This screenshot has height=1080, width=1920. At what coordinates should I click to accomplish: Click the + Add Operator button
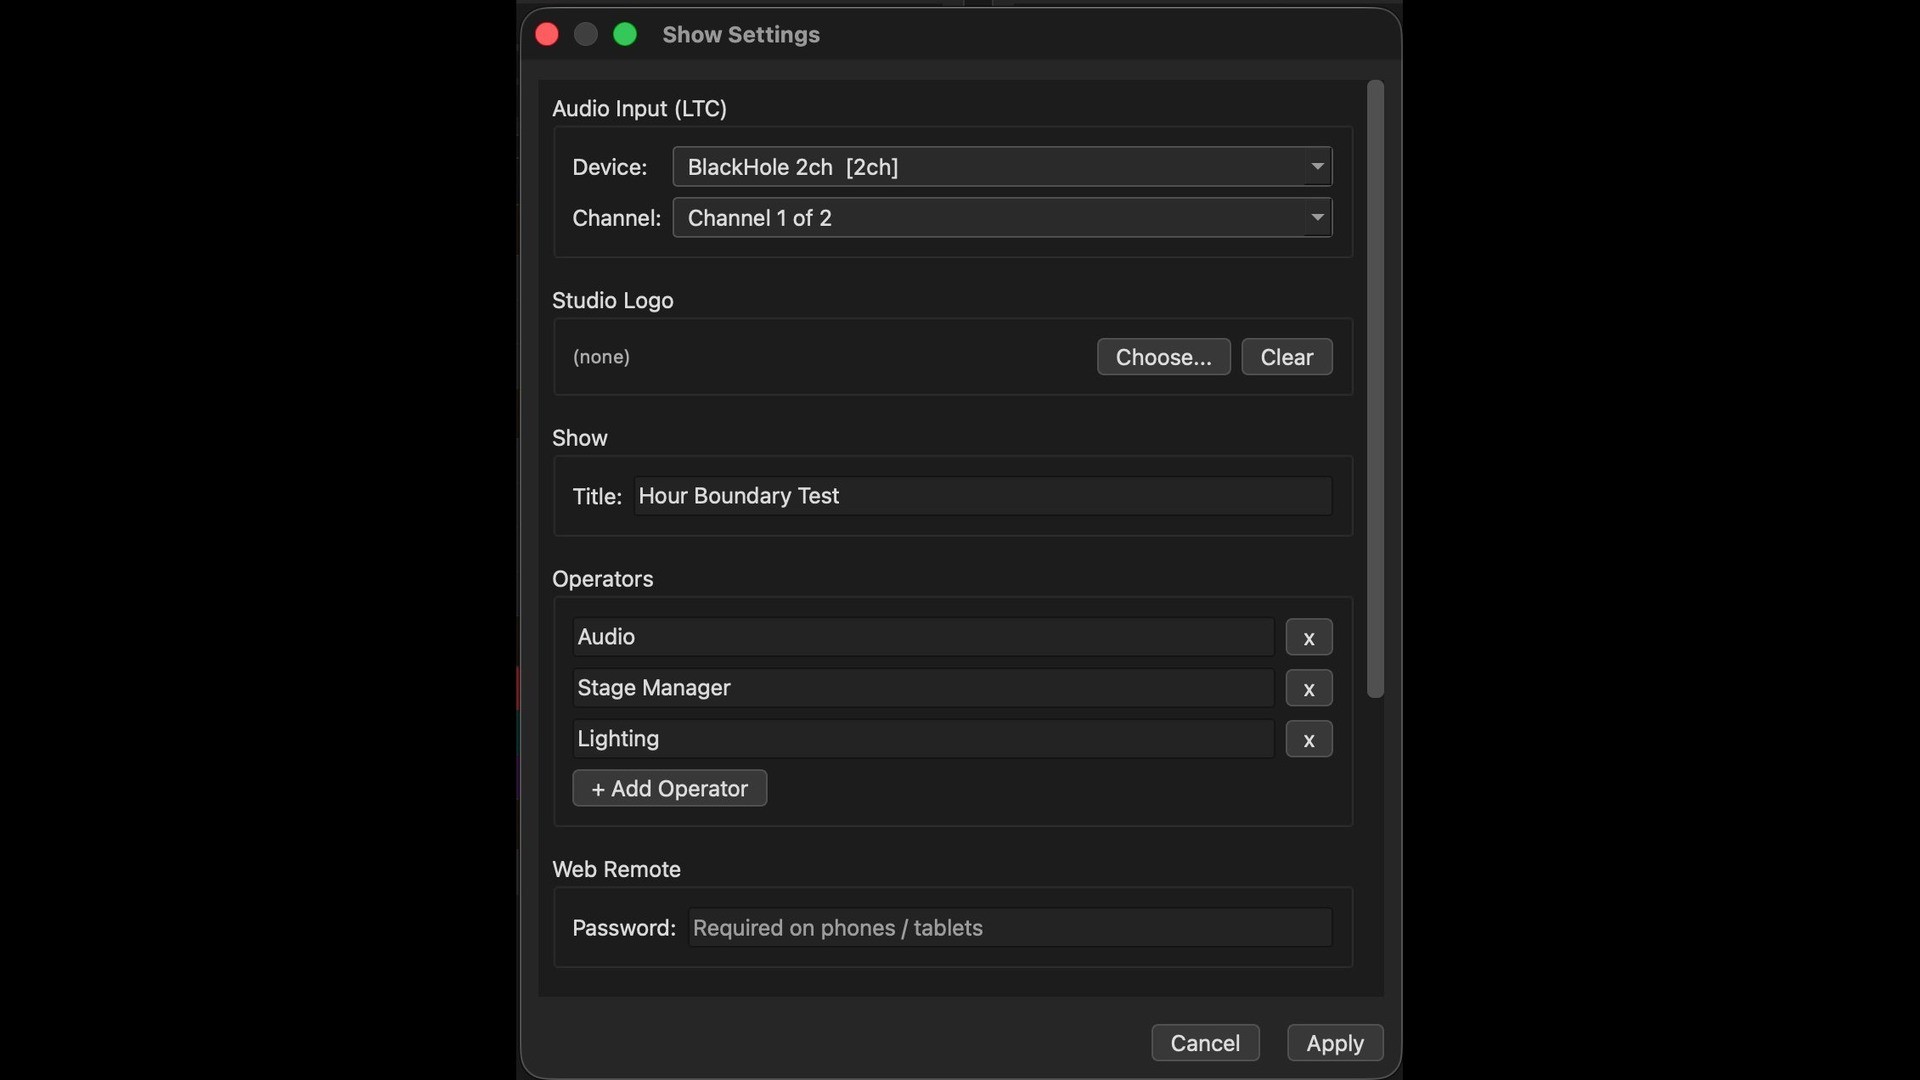point(669,789)
